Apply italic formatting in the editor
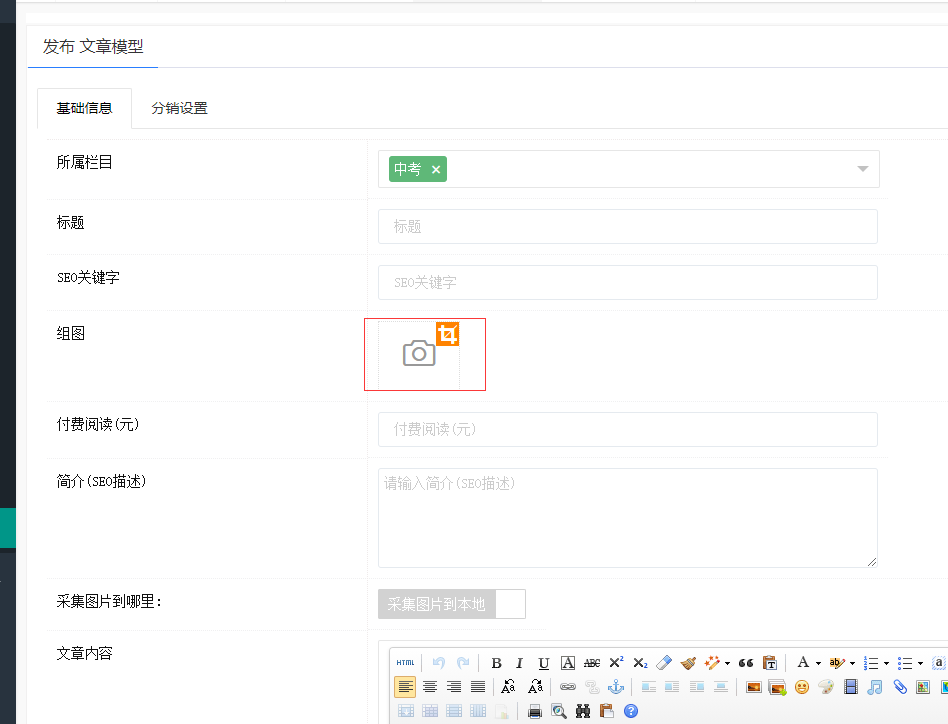948x724 pixels. coord(519,663)
